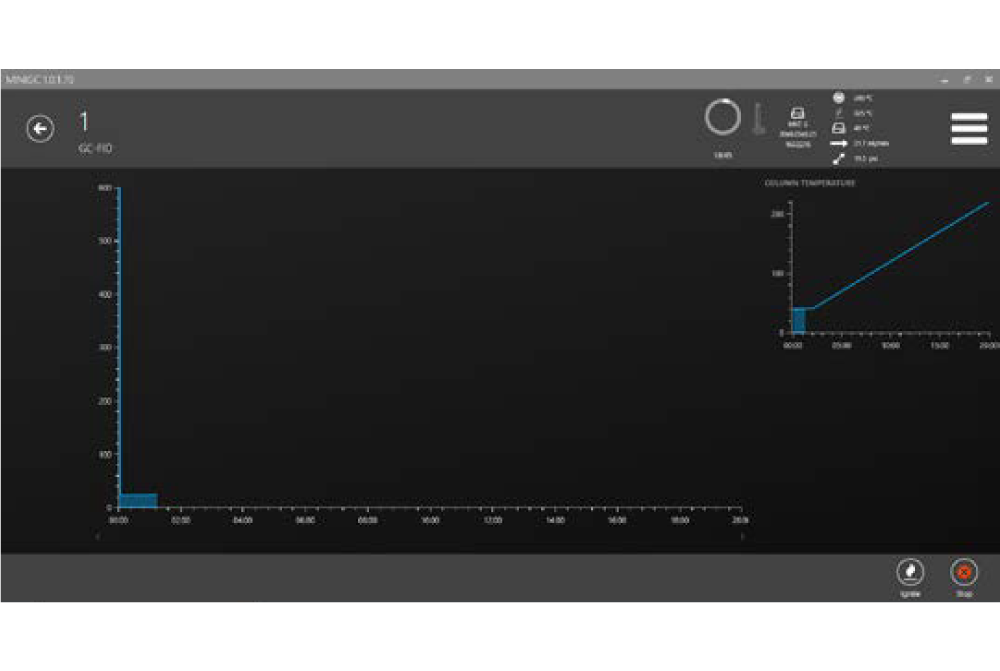The image size is (1000, 671).
Task: Click the blue filled region on chromatogram
Action: [138, 500]
